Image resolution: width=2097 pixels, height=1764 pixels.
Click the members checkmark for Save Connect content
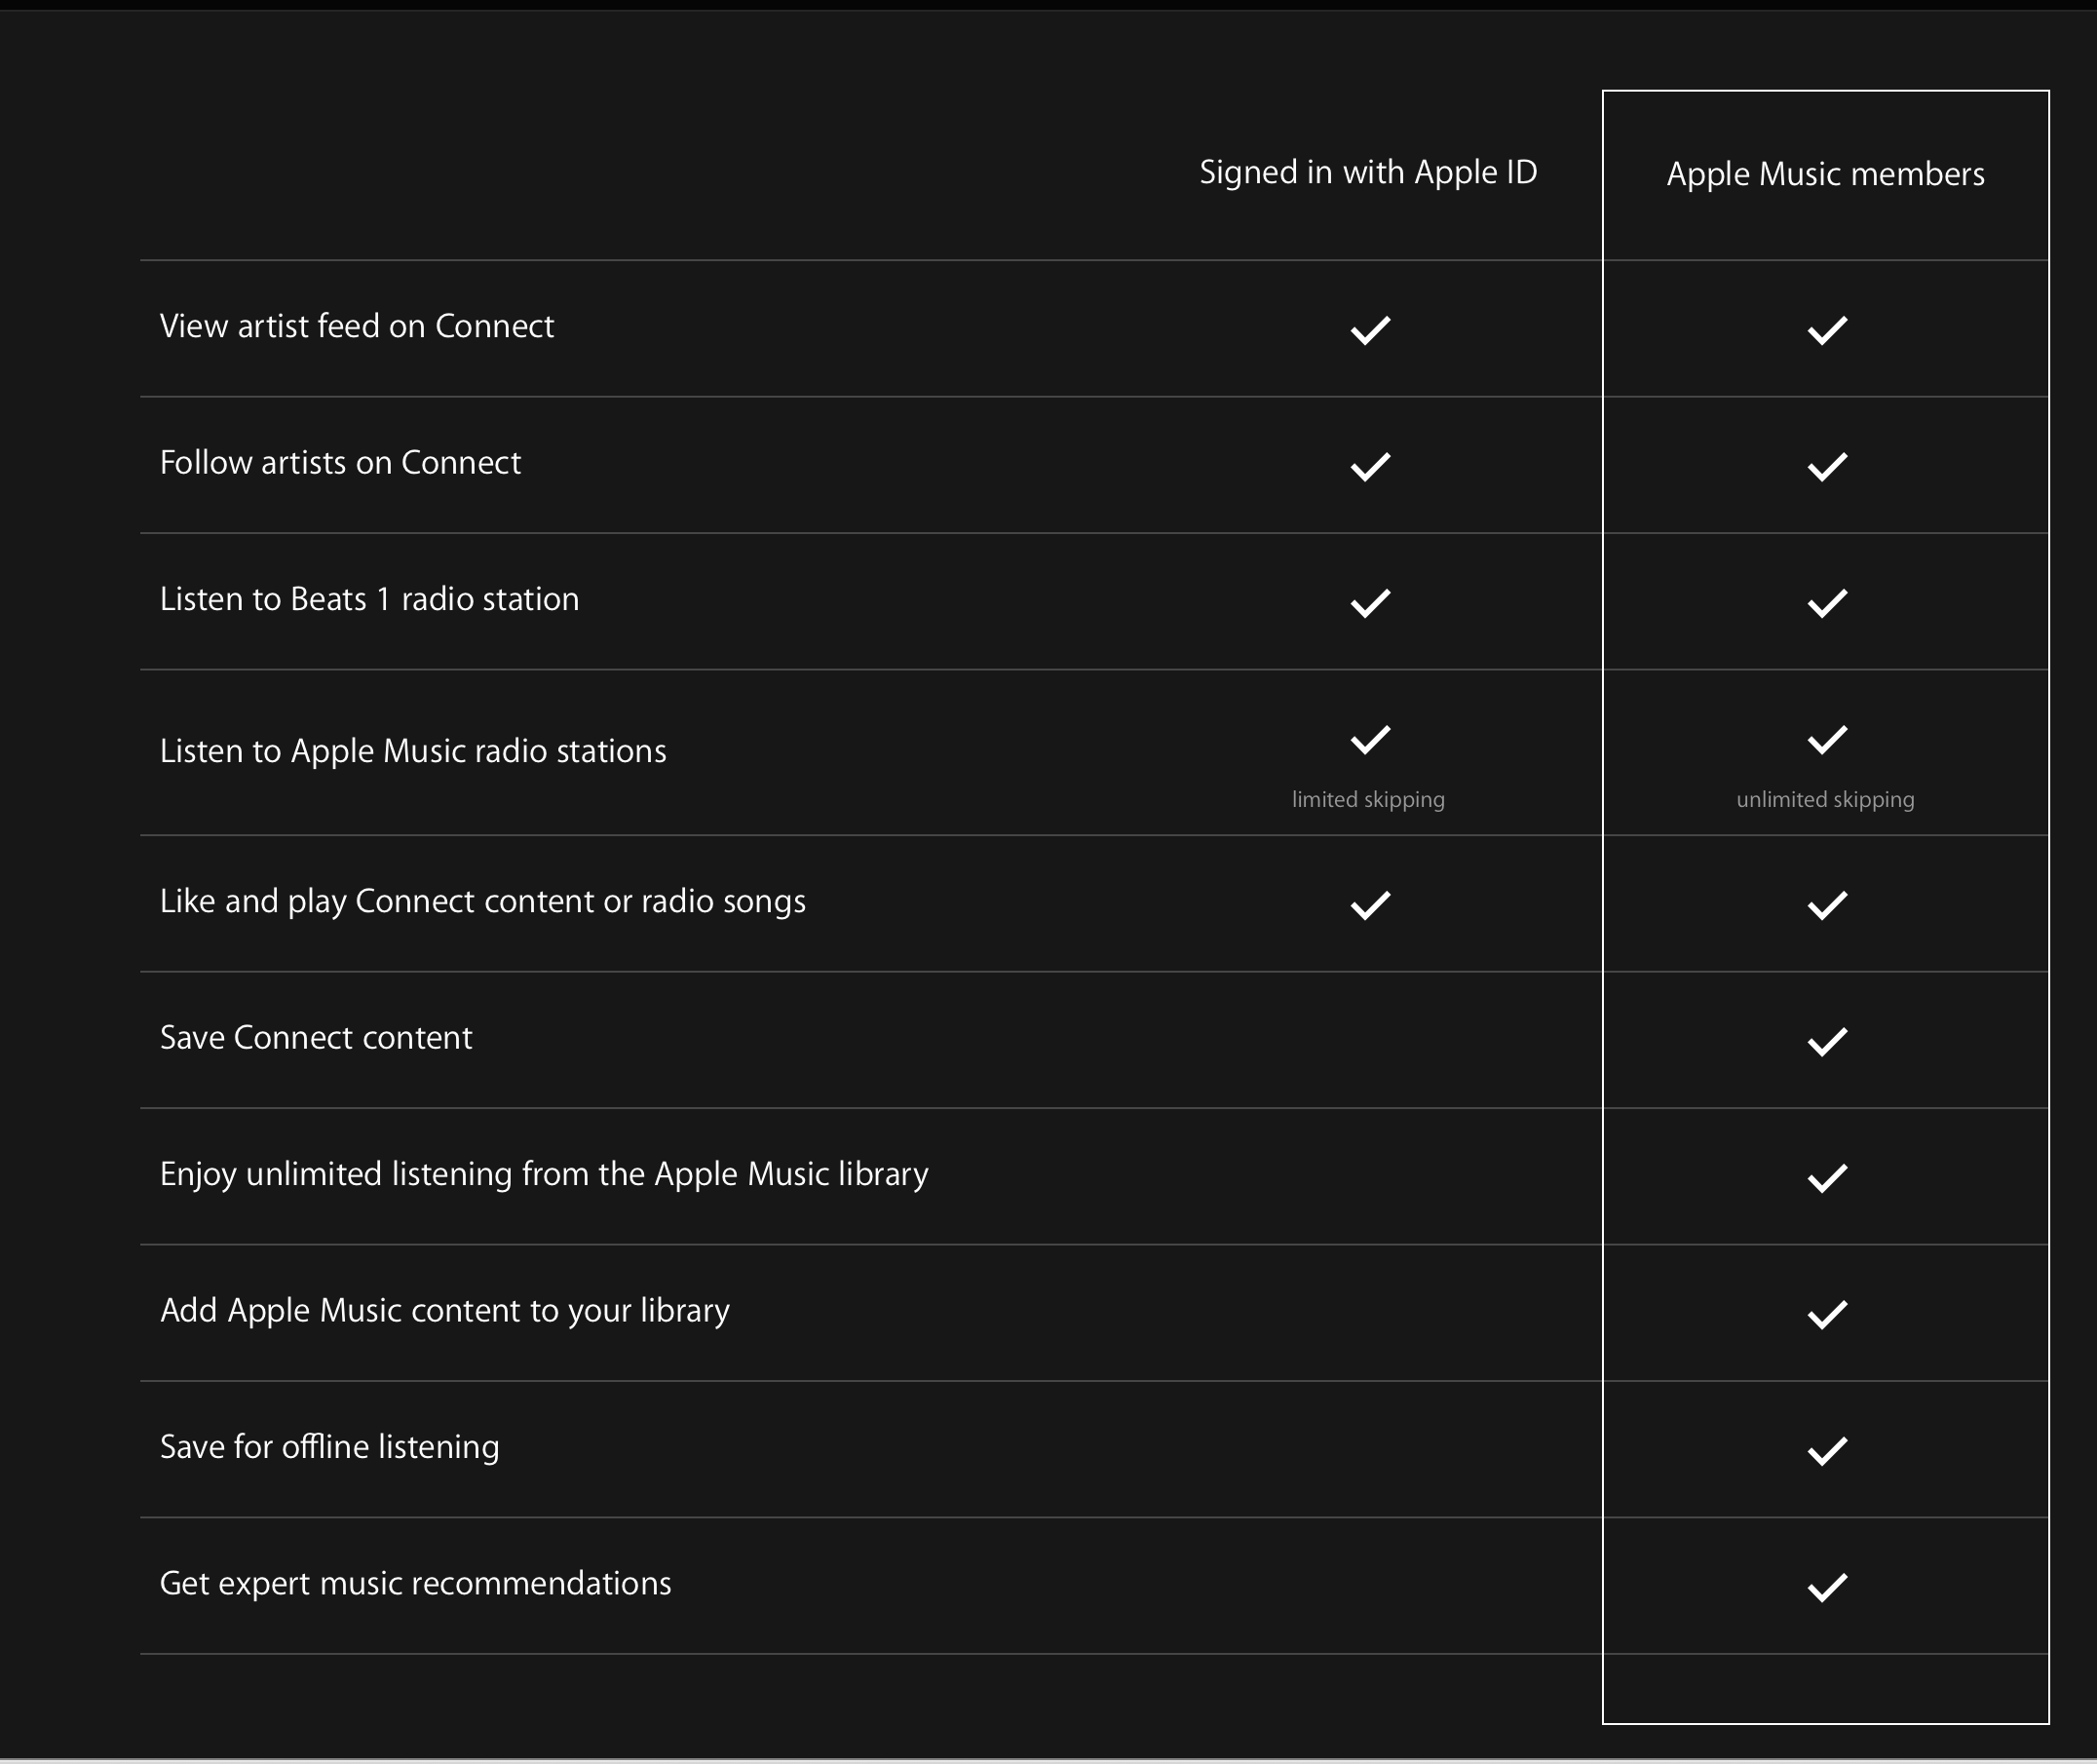[x=1826, y=1041]
